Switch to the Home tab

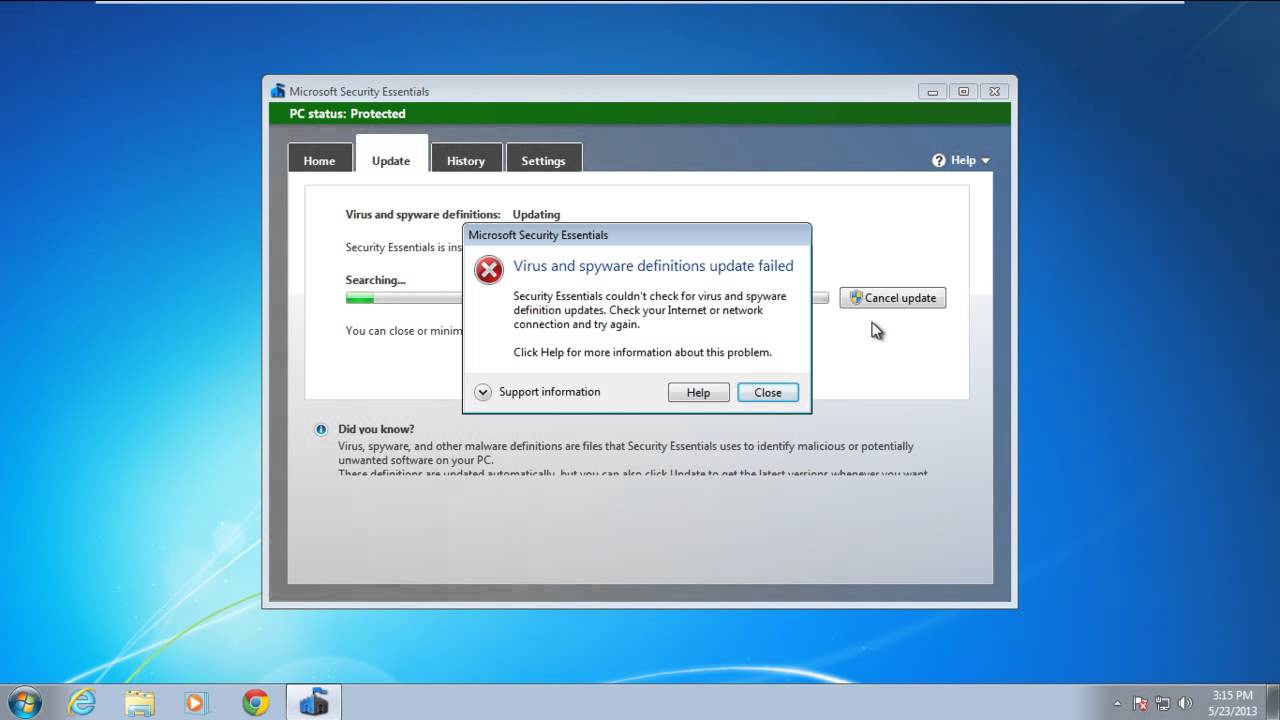tap(320, 160)
